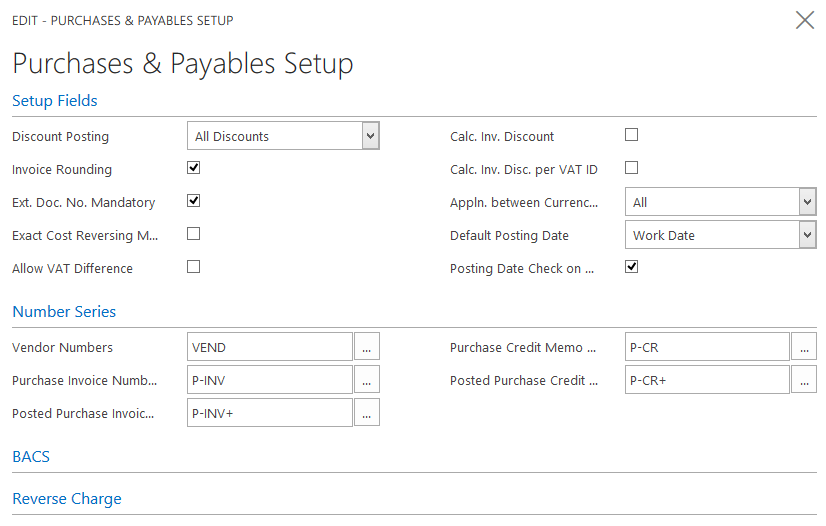The image size is (826, 526).
Task: Expand the Reverse Charge section
Action: 67,499
